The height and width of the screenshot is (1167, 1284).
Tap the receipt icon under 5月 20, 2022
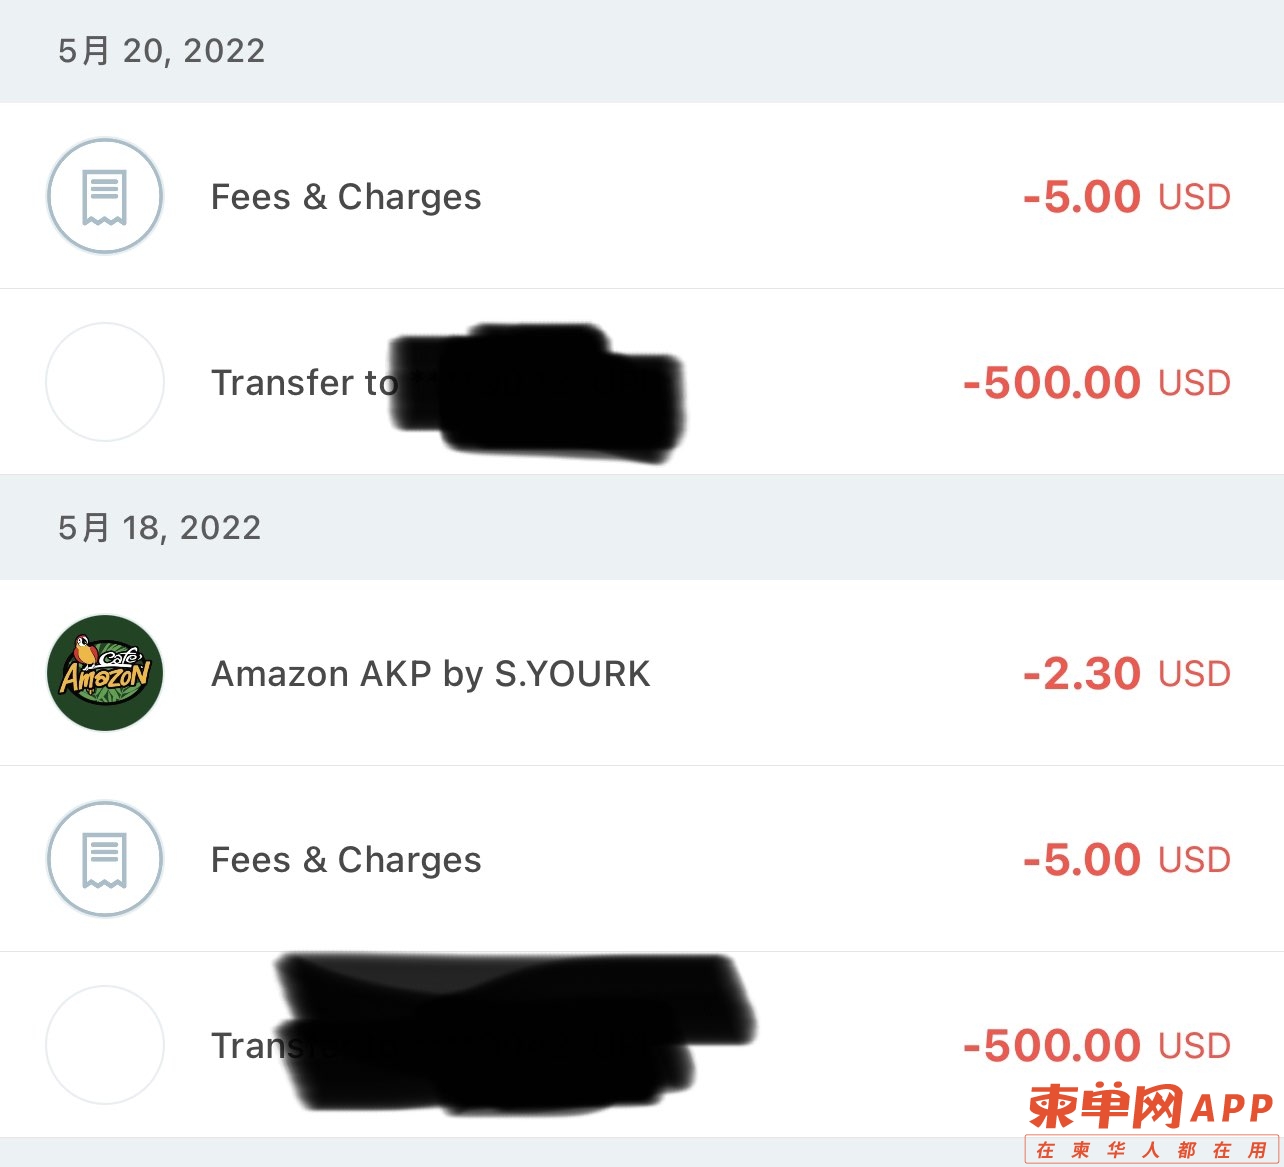(105, 196)
